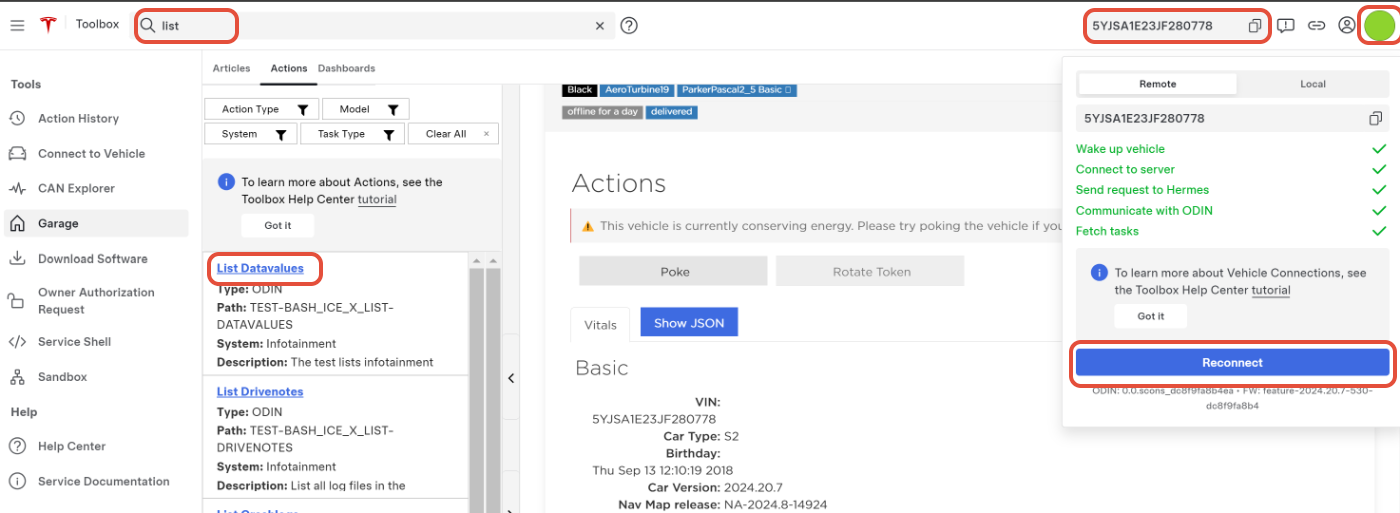This screenshot has height=513, width=1400.
Task: Click the offline for a day tag
Action: pyautogui.click(x=602, y=112)
